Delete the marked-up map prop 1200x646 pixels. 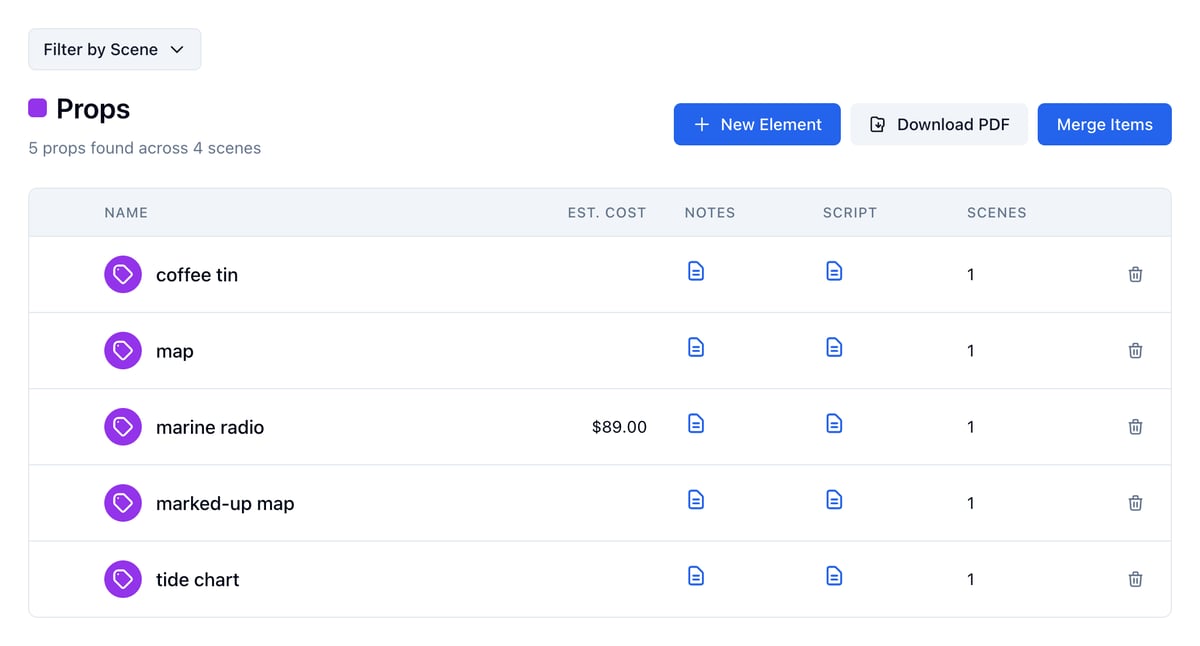1135,503
